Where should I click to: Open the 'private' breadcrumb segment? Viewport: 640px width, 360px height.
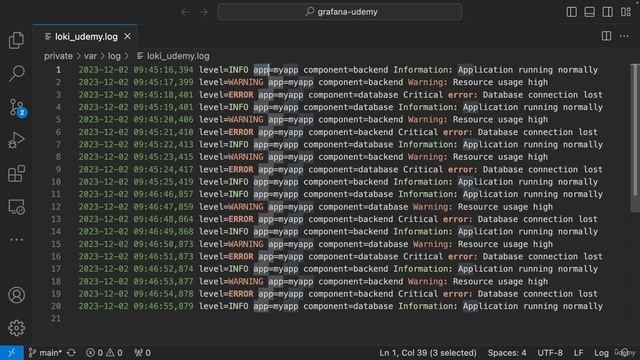[58, 56]
